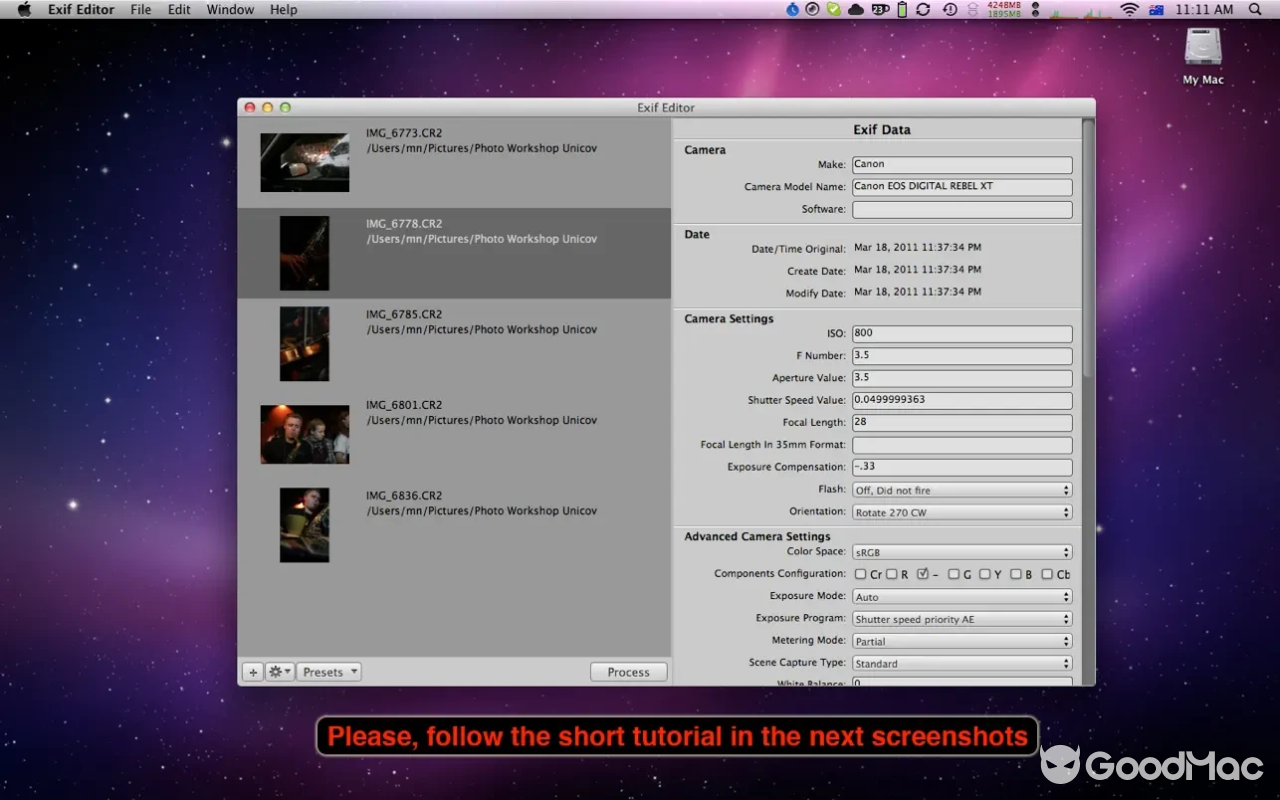
Task: Uncheck the ticked components configuration box
Action: [923, 573]
